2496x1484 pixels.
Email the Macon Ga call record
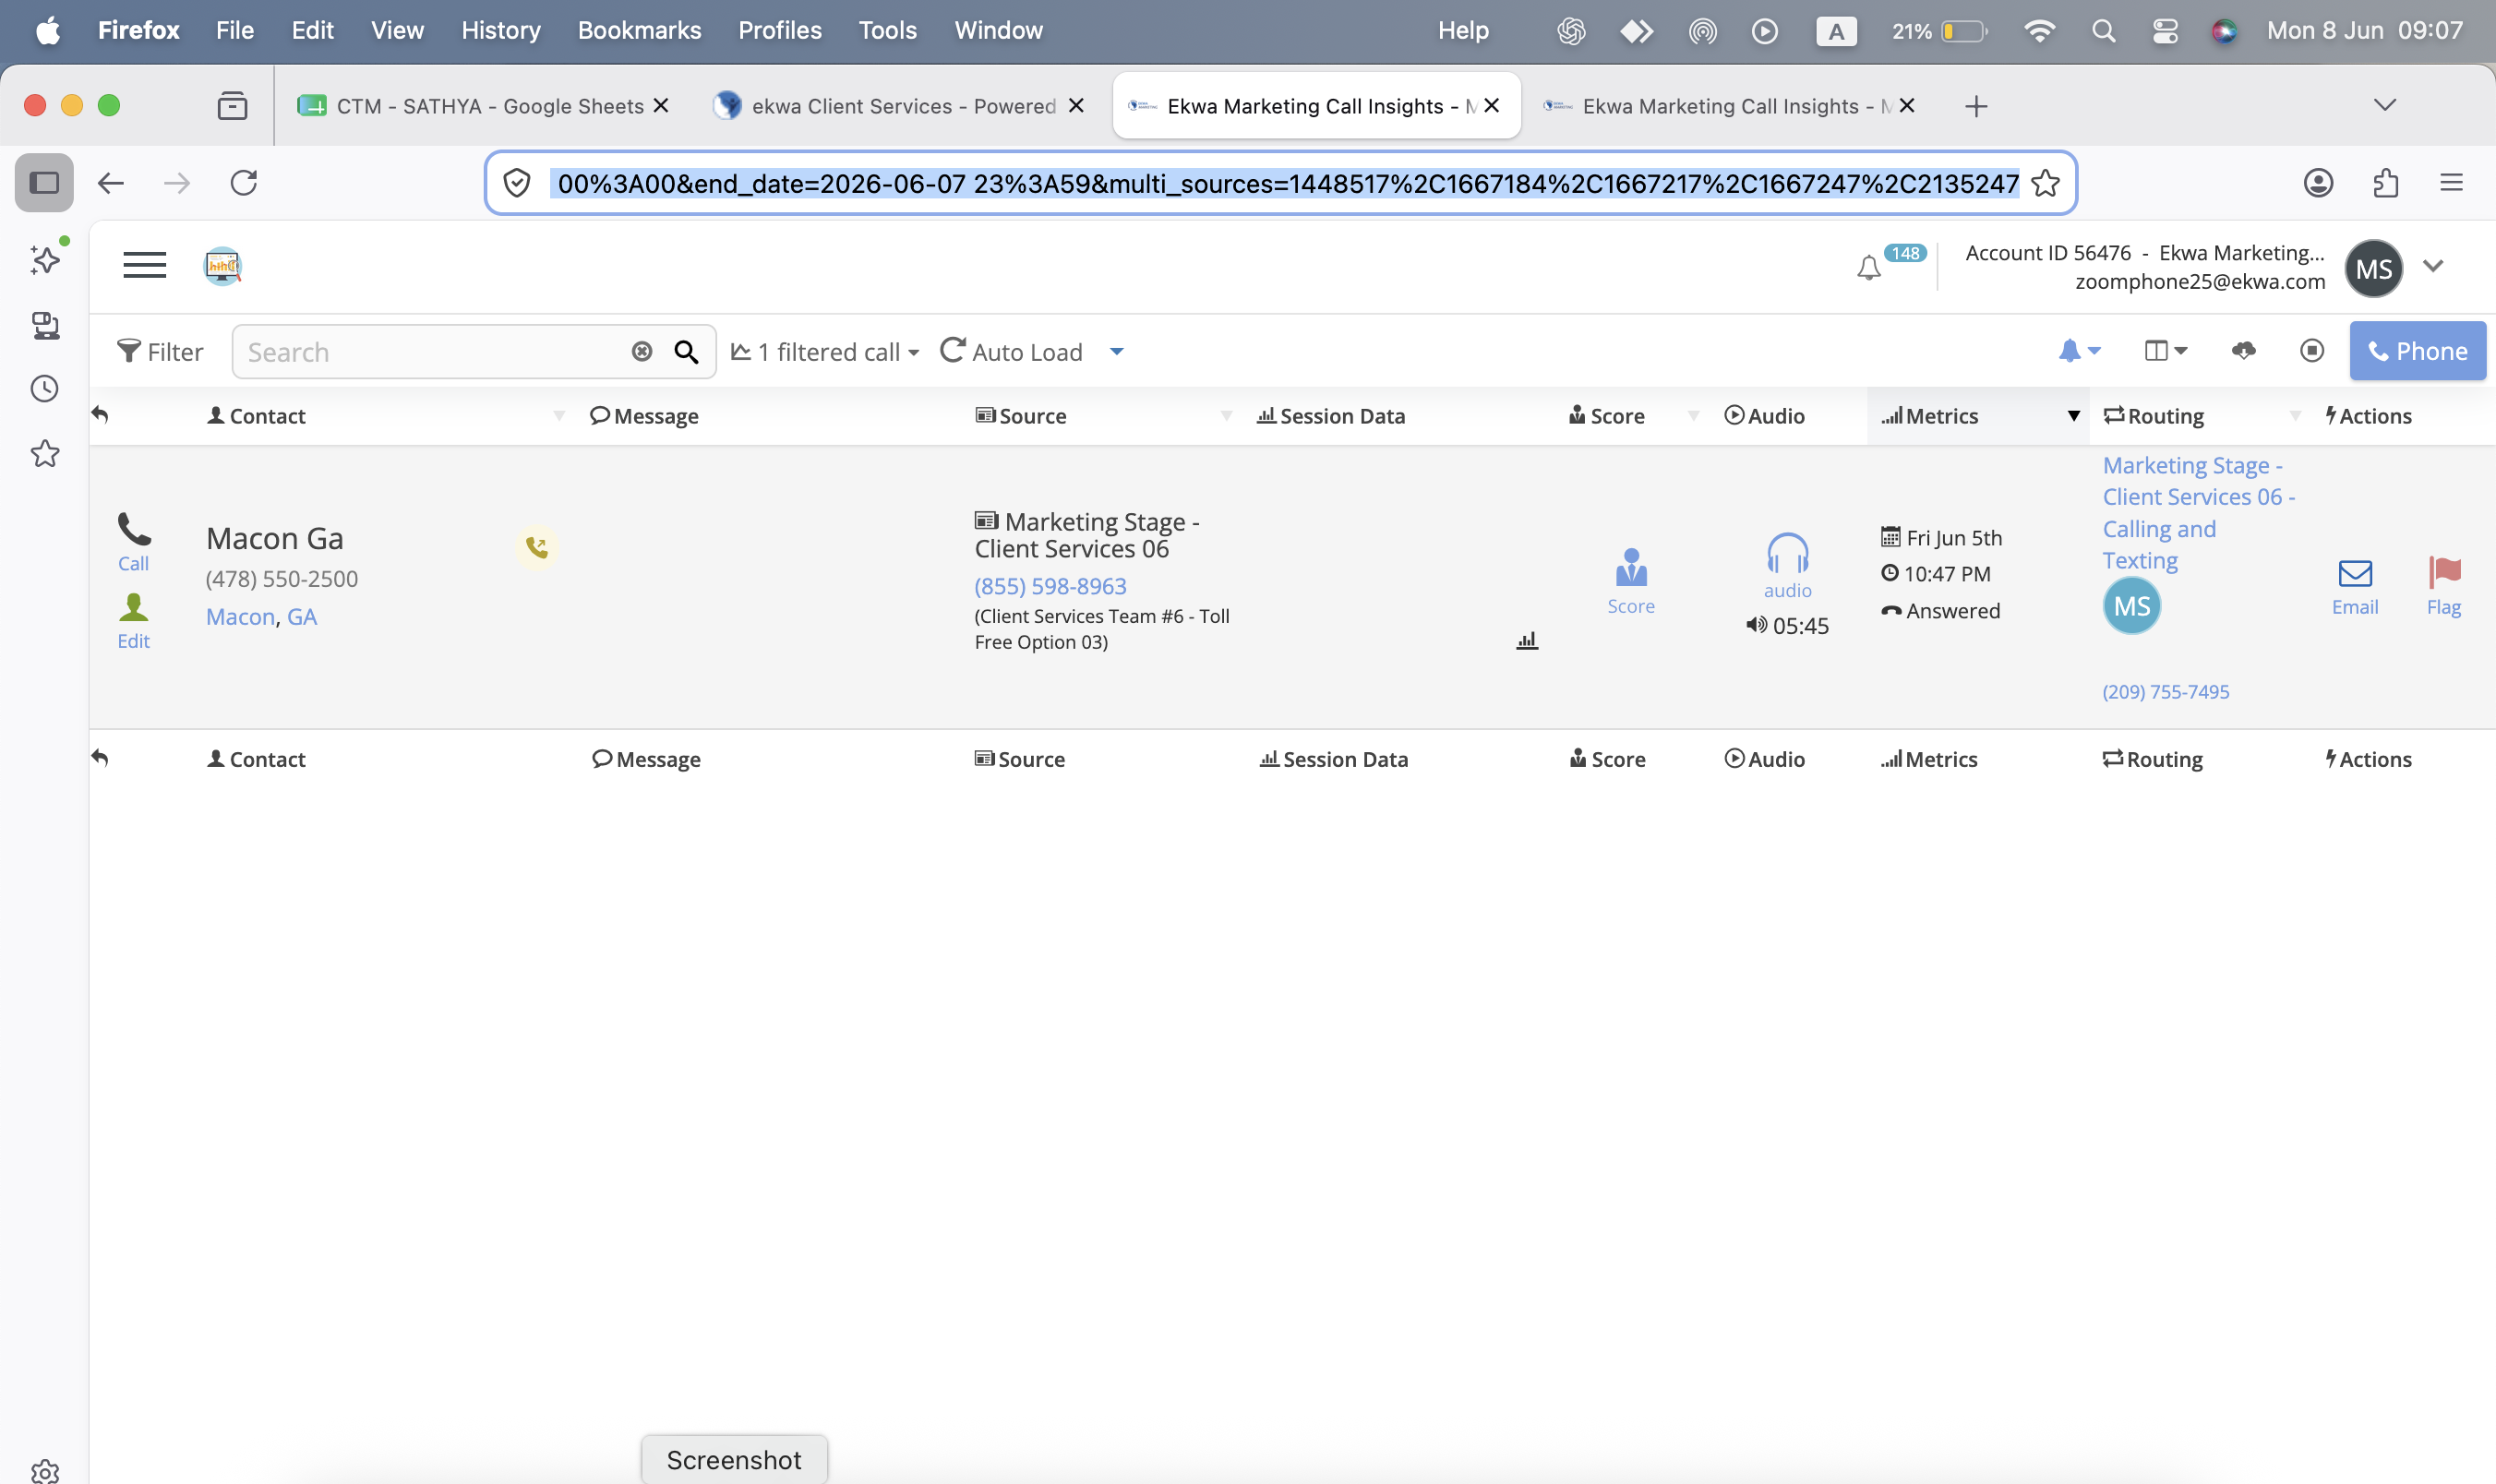pos(2355,588)
